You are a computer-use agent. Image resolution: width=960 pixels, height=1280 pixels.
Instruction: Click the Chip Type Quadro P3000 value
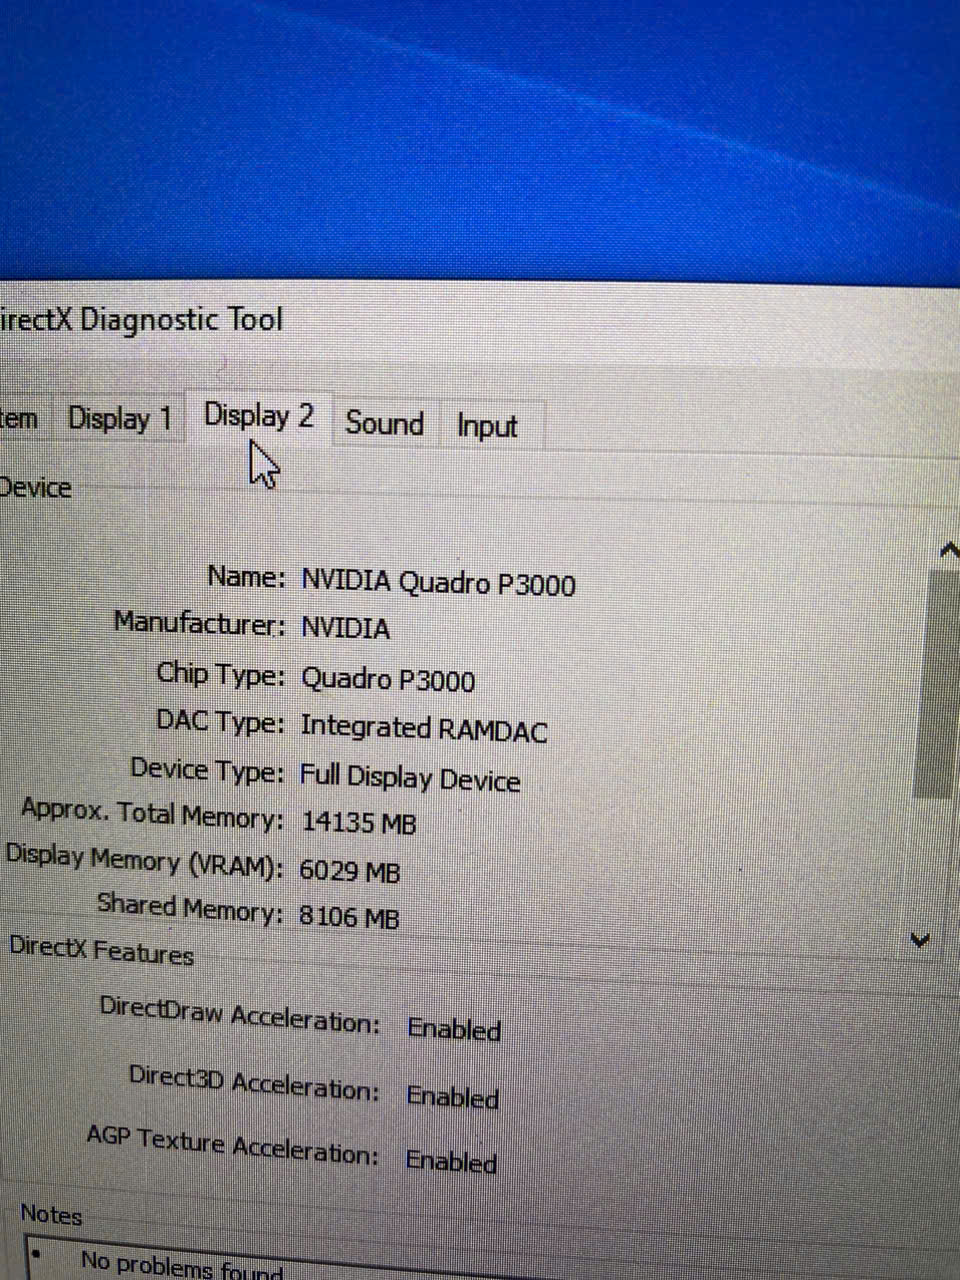tap(388, 680)
